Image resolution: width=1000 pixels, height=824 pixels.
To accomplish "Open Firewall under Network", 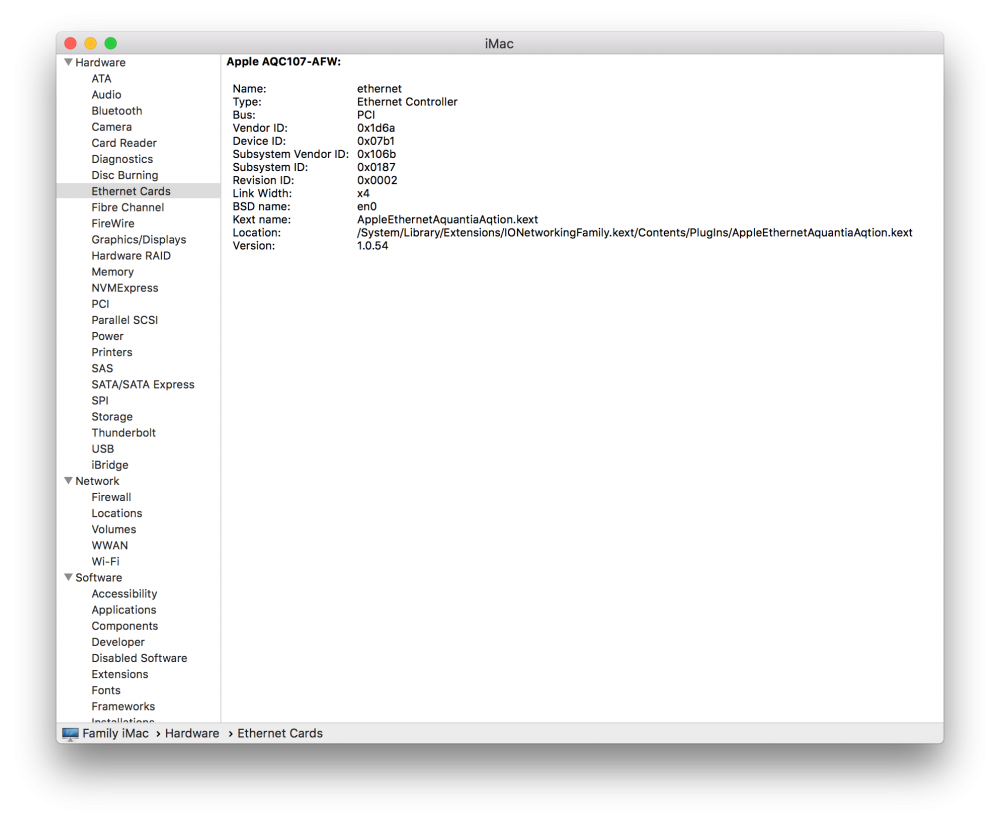I will [111, 497].
